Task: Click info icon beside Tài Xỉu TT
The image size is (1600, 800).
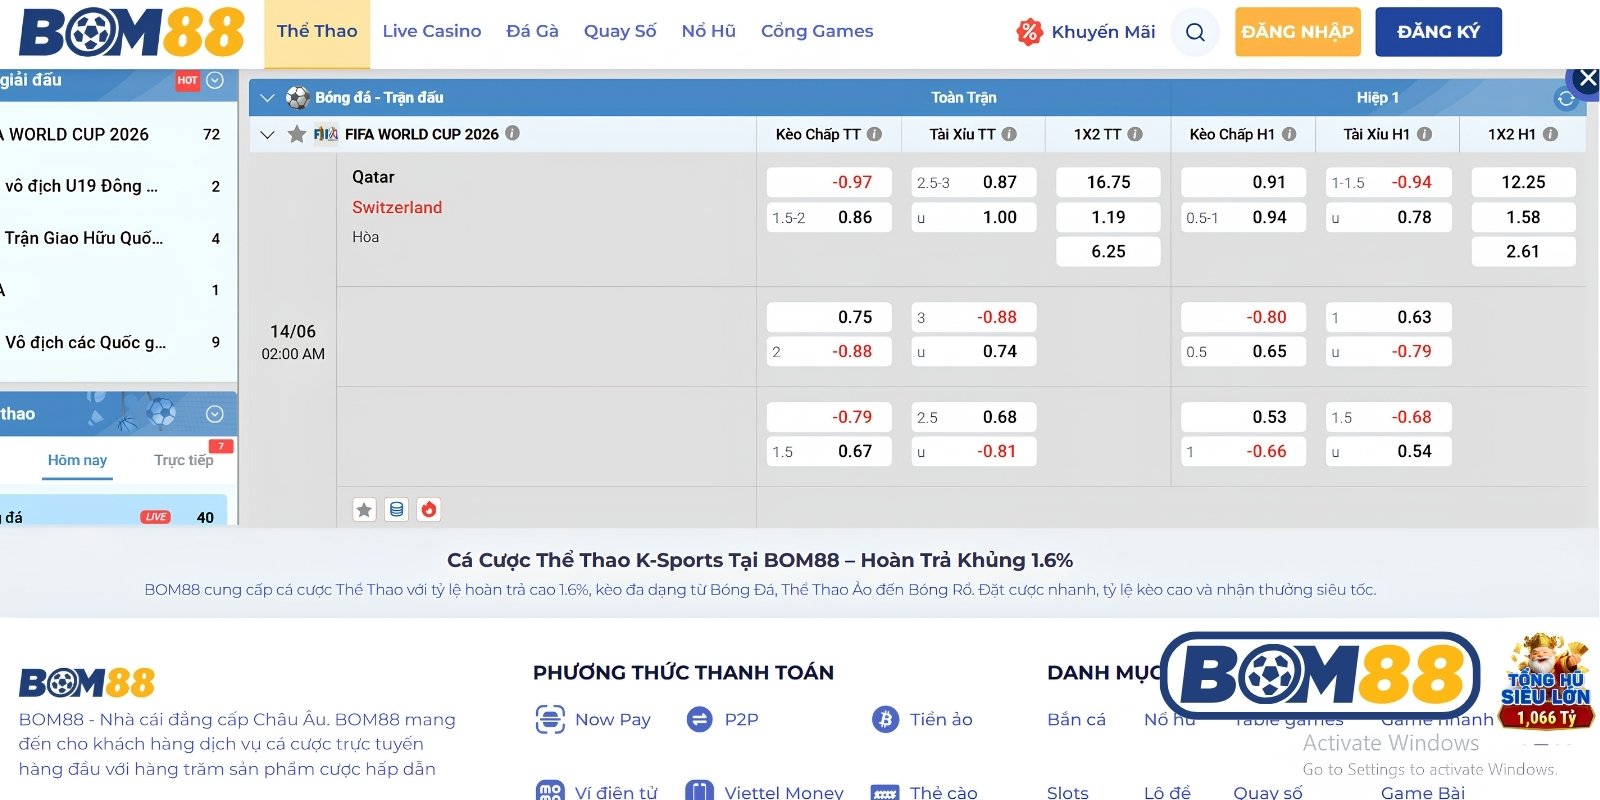Action: (1009, 134)
